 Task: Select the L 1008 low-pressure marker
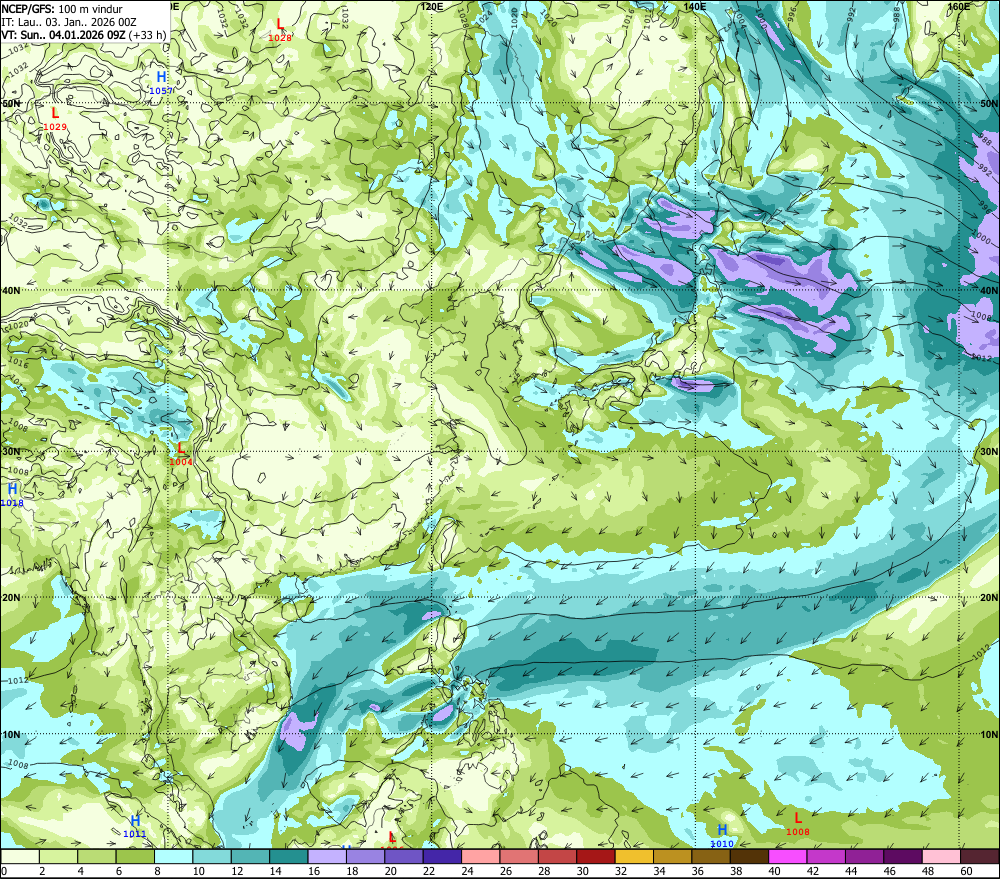pyautogui.click(x=797, y=824)
